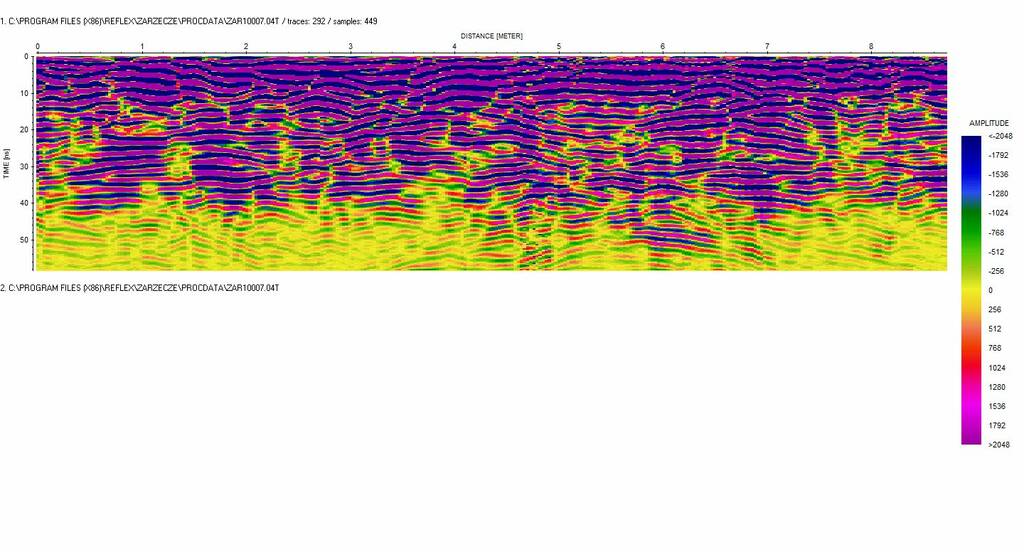Click the first file path header with trace count
The height and width of the screenshot is (552, 1024).
[189, 21]
